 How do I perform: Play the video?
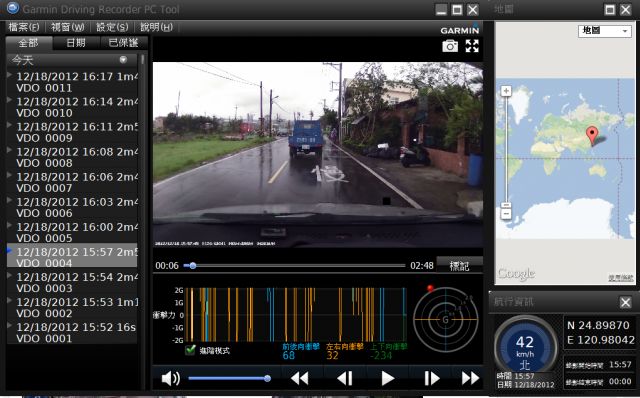[x=387, y=378]
